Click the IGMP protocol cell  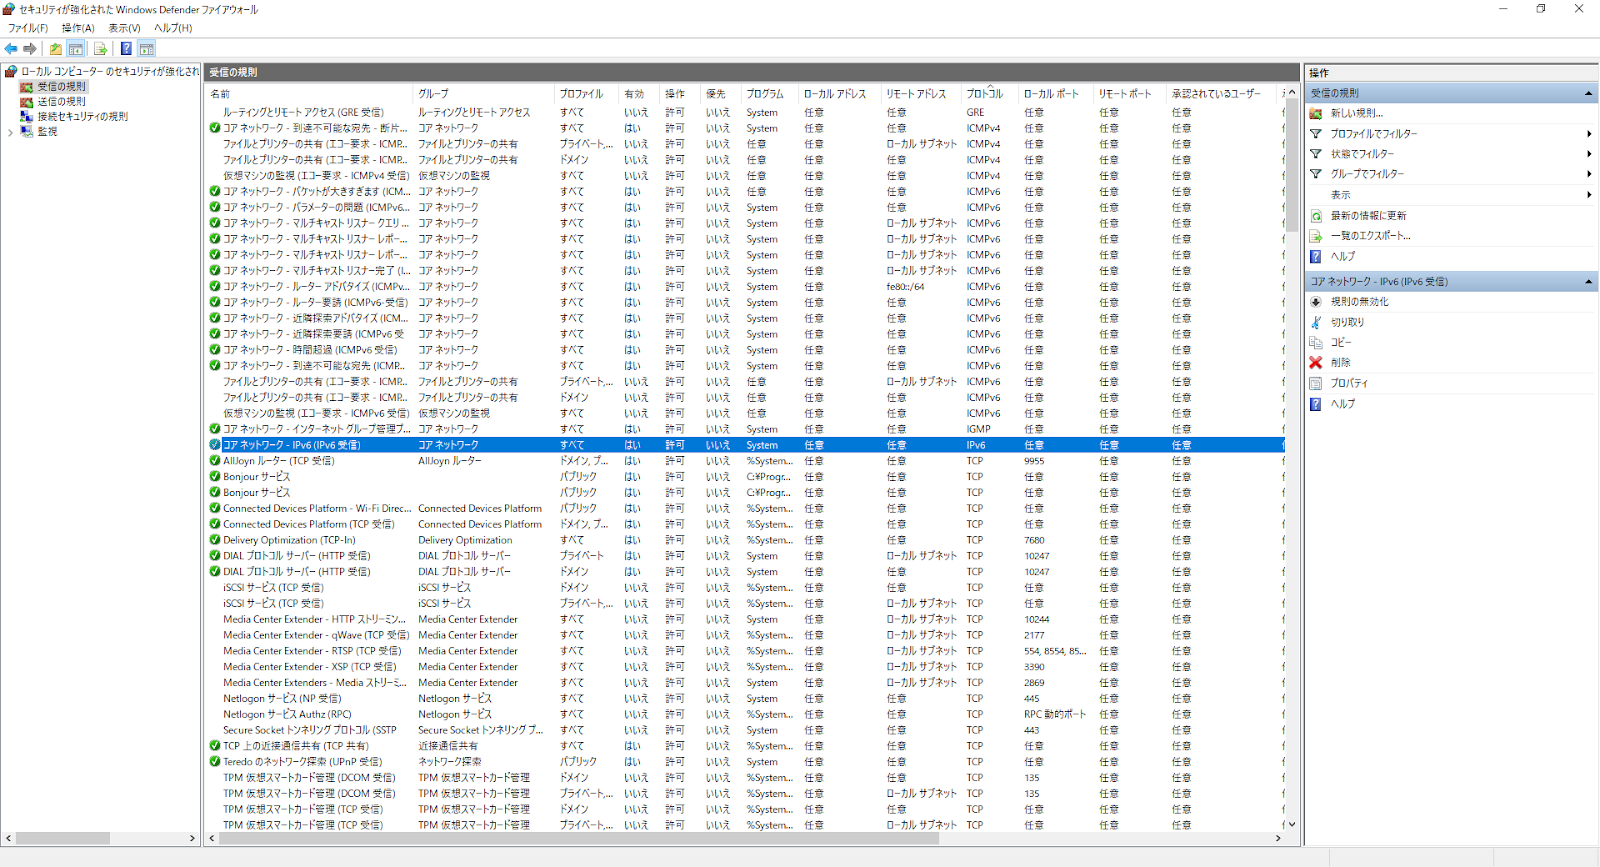978,429
